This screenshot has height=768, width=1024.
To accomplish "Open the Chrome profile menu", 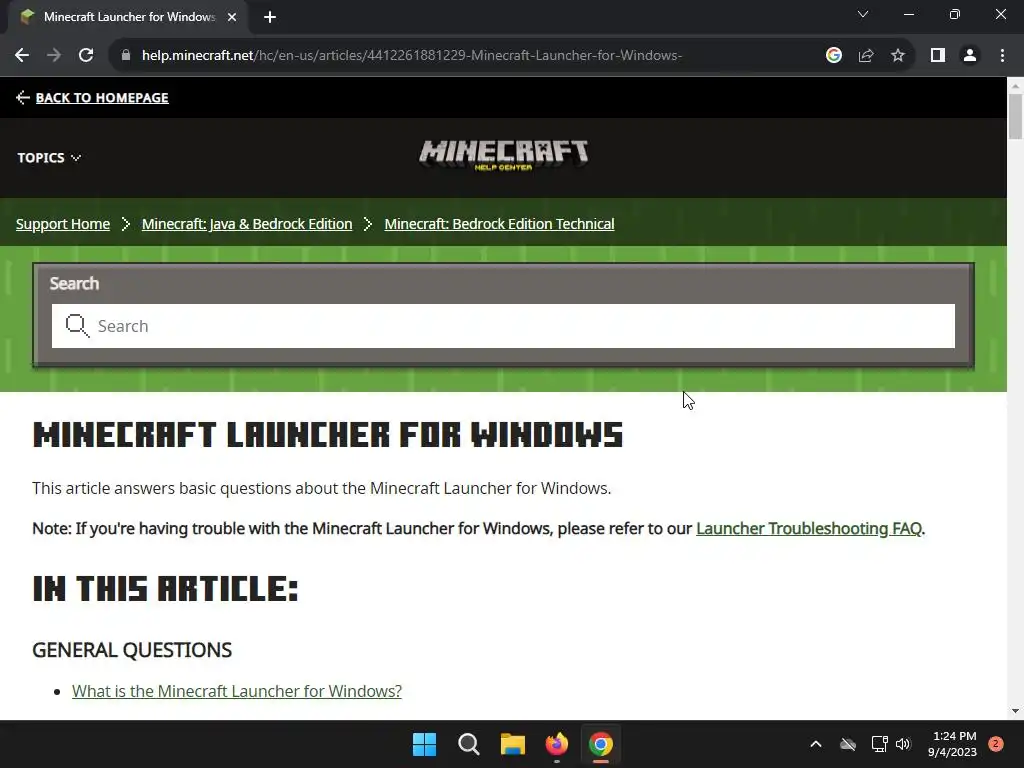I will 970,56.
